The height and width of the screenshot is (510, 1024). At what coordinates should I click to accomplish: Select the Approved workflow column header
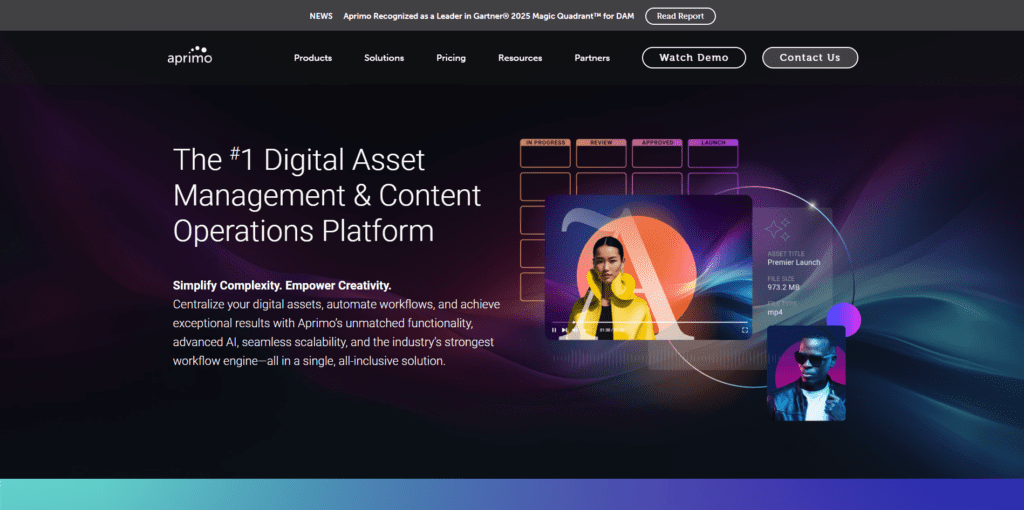(x=657, y=143)
